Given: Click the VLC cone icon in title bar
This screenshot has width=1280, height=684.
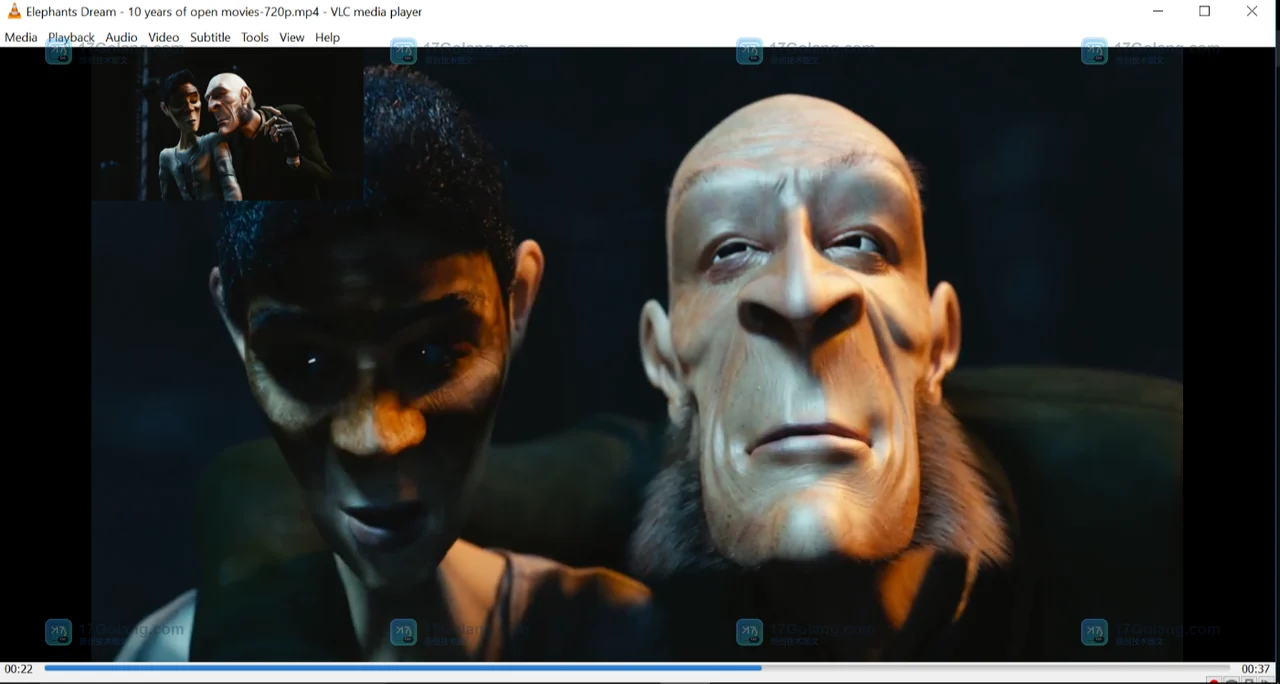Looking at the screenshot, I should click(x=14, y=12).
